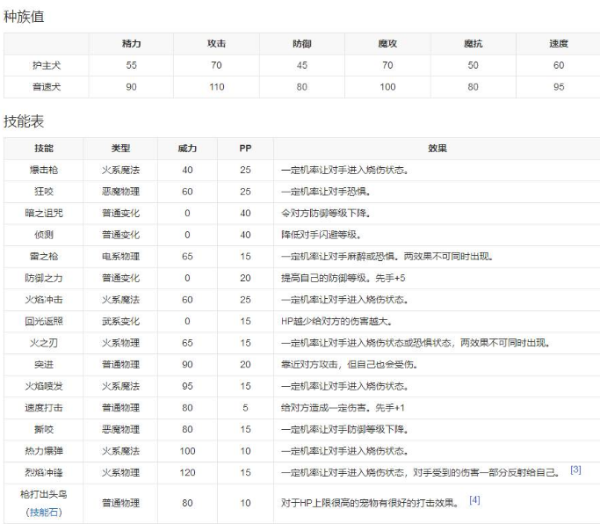Click the 技能石 link
This screenshot has height=524, width=600.
[x=44, y=510]
